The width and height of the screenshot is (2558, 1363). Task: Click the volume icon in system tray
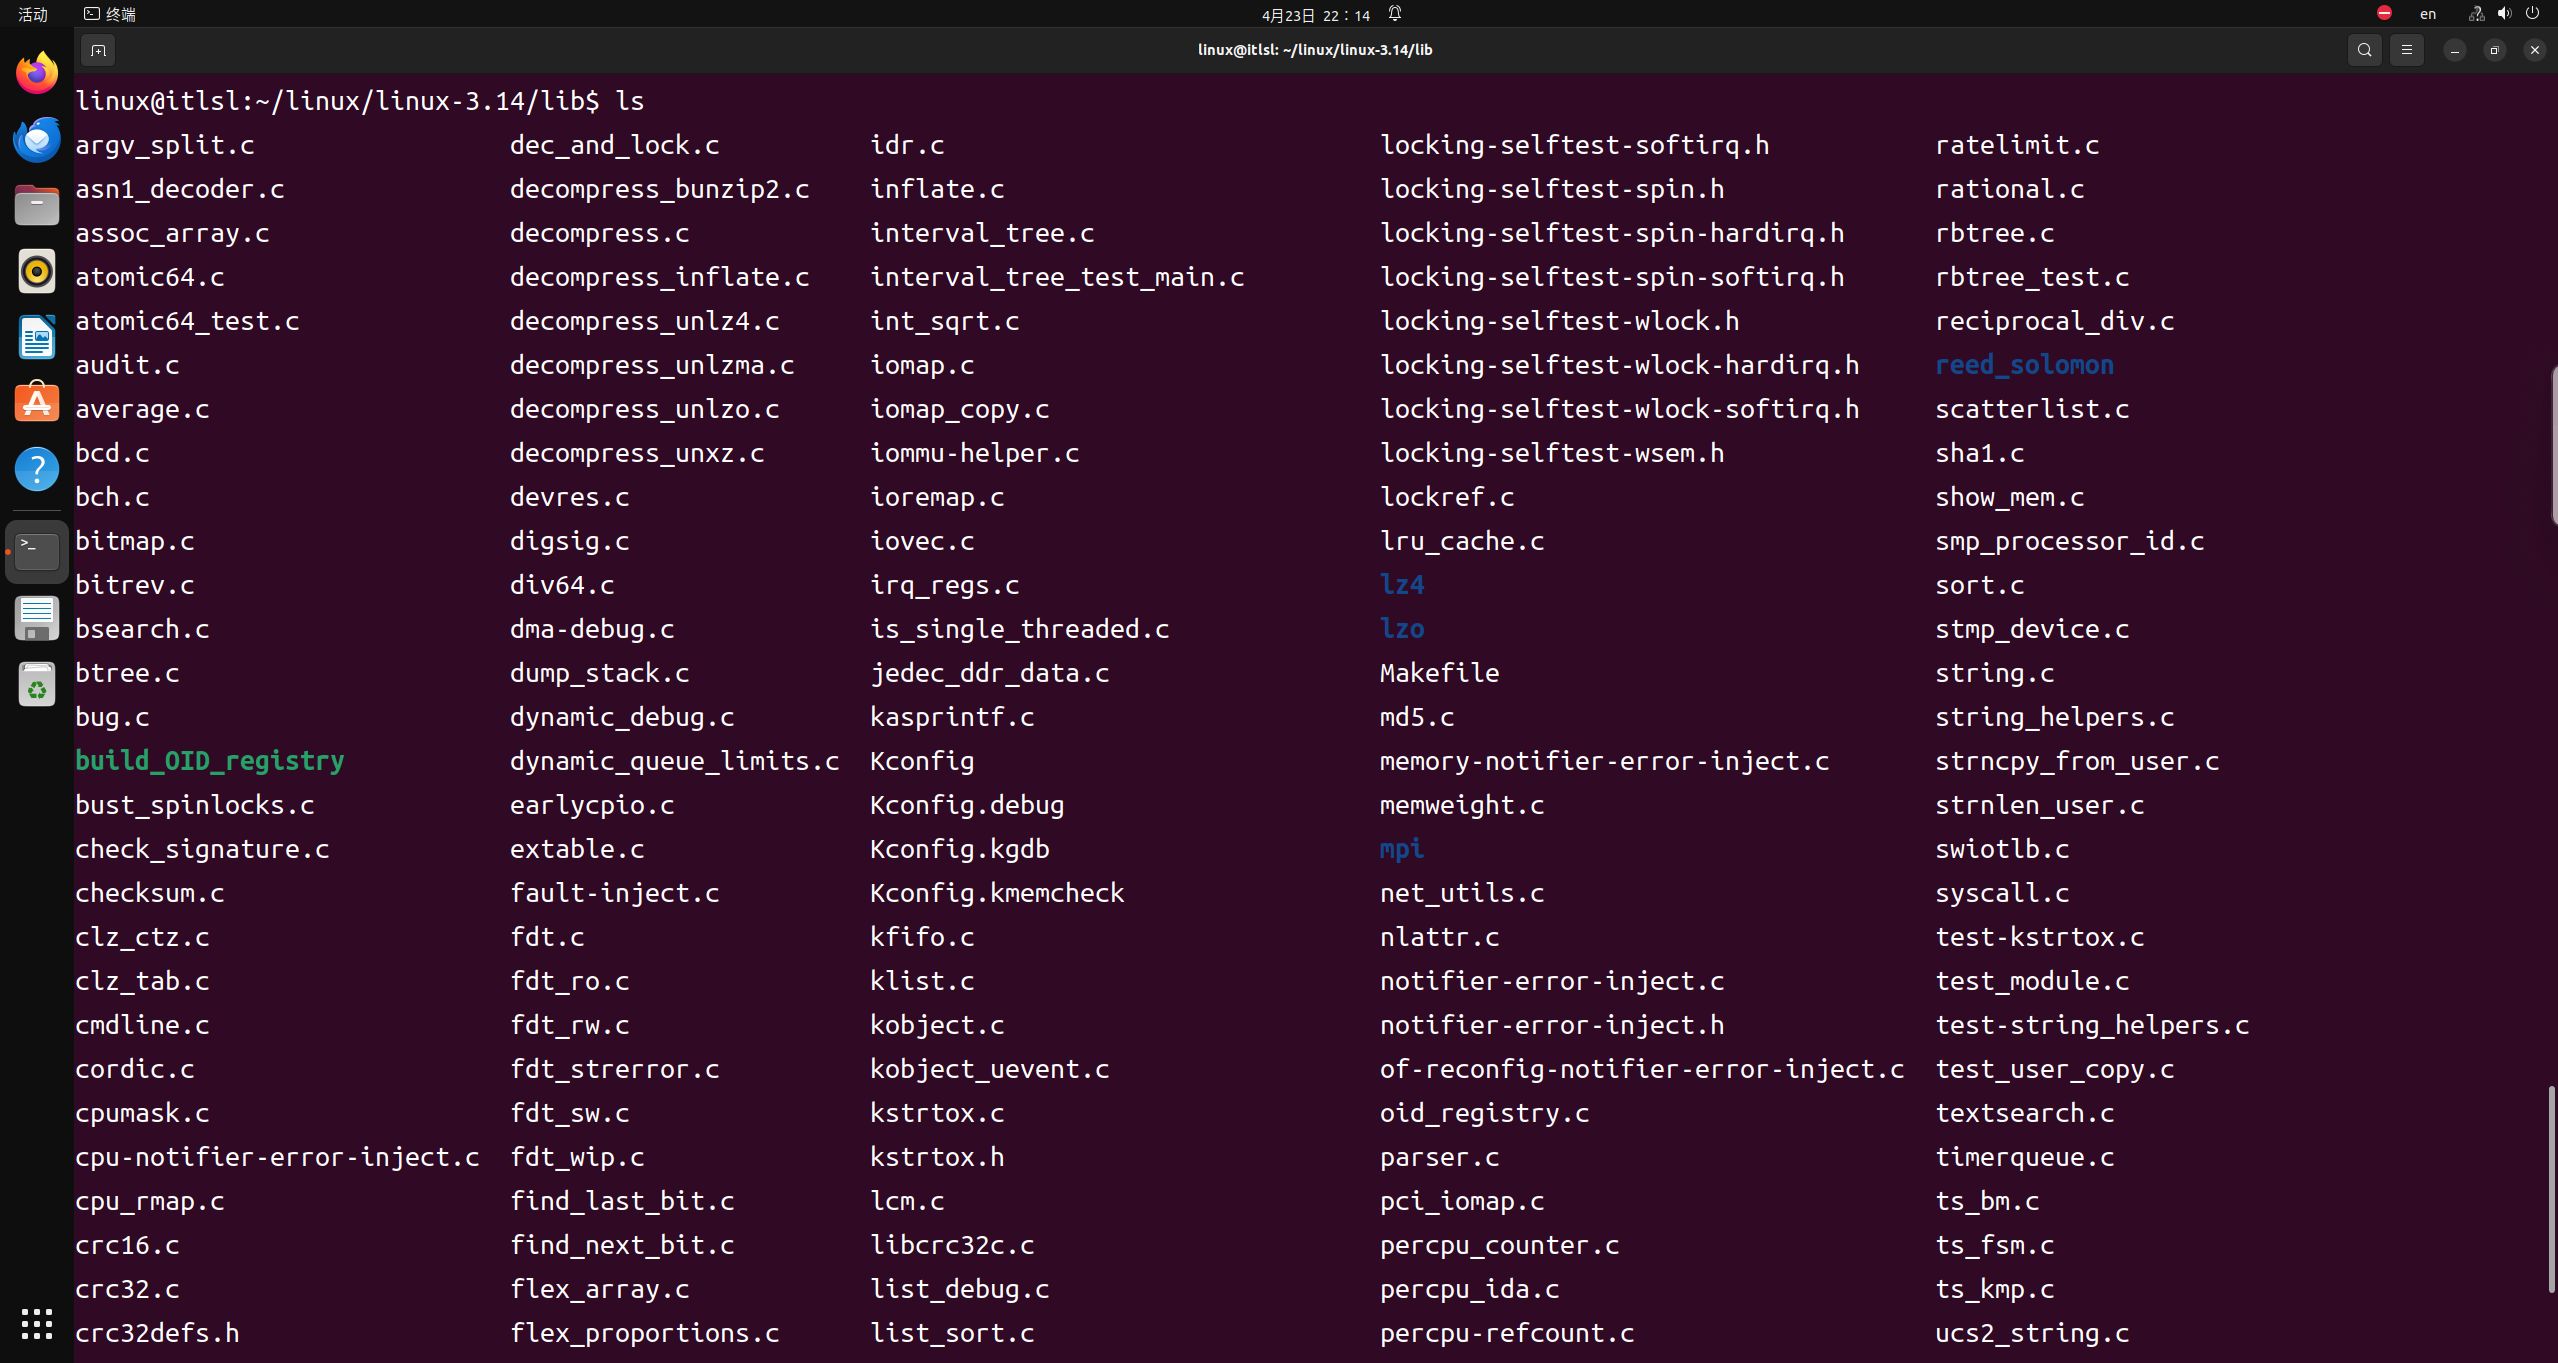point(2504,14)
